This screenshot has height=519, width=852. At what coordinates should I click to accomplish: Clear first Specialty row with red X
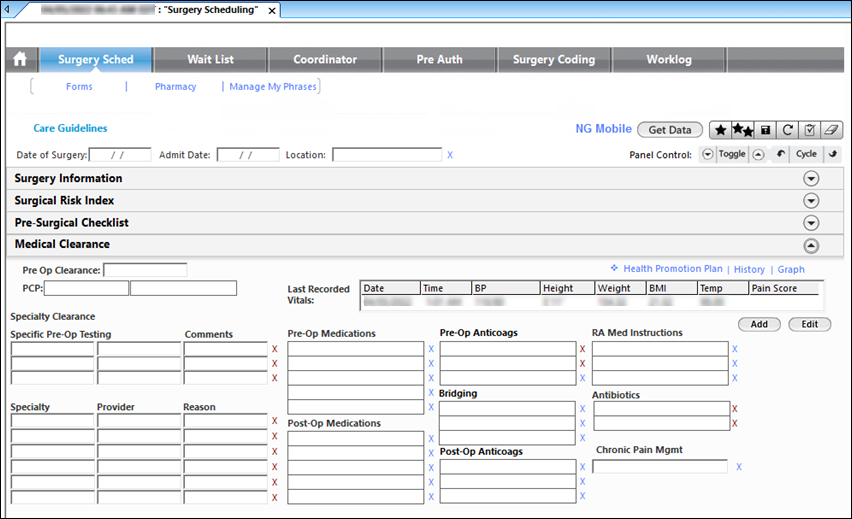click(x=274, y=421)
